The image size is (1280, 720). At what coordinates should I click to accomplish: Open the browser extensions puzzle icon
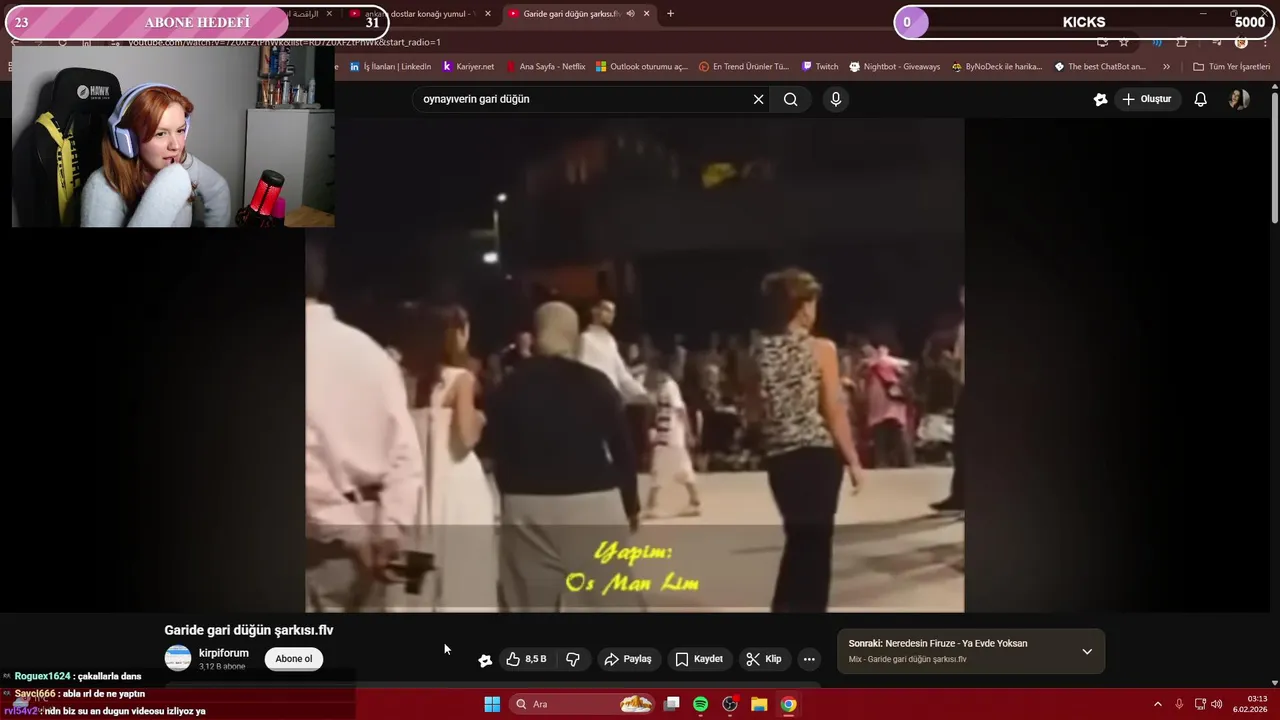coord(1181,42)
